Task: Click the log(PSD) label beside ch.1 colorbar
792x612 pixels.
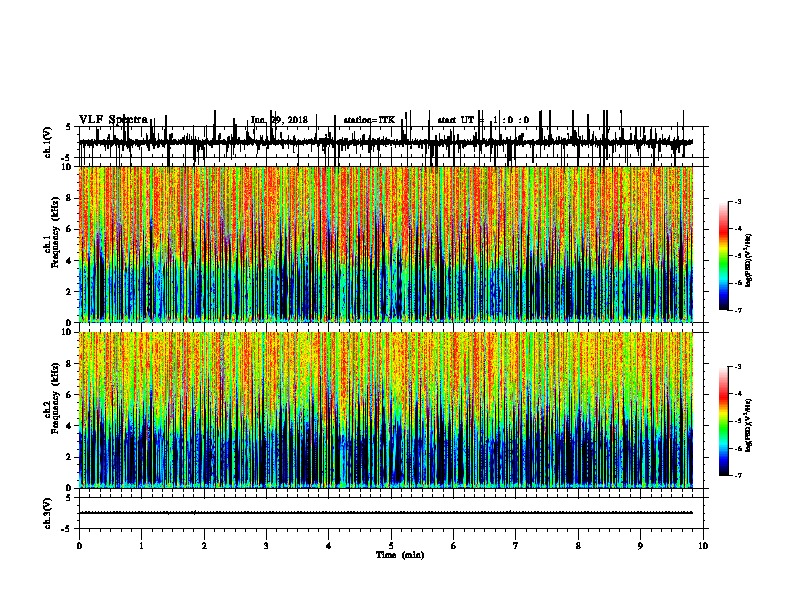Action: pos(749,260)
